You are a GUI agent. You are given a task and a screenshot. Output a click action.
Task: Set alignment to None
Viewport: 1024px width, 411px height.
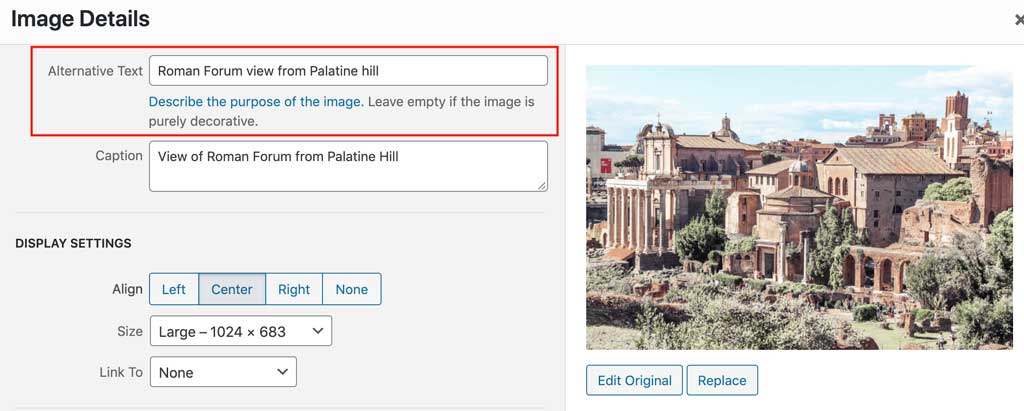click(x=351, y=290)
